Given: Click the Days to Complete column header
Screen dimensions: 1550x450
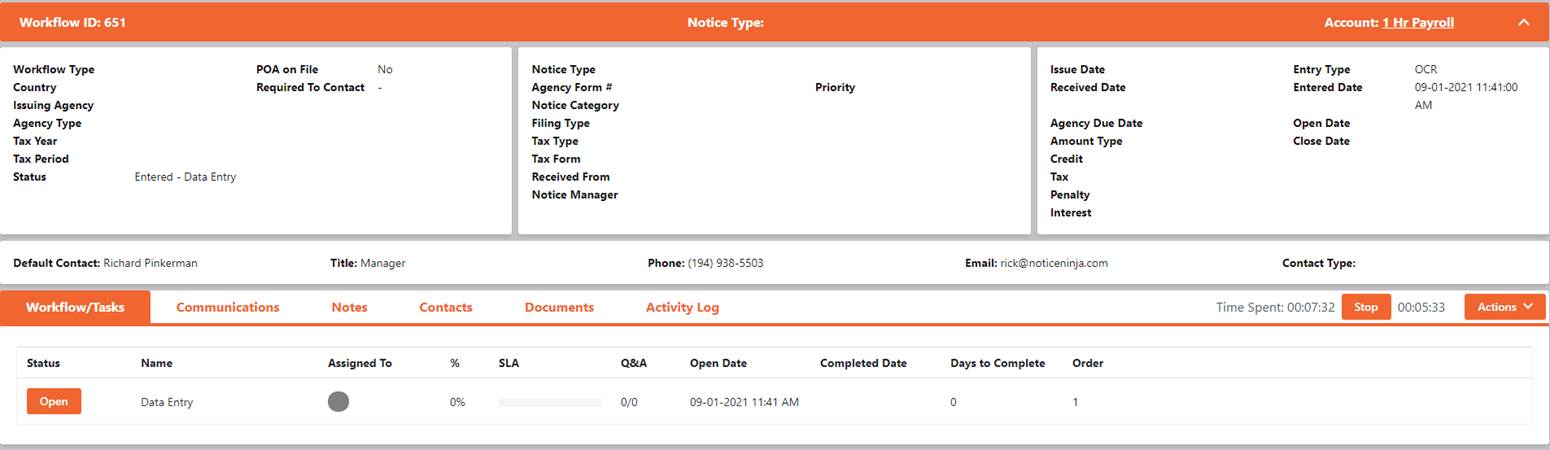Looking at the screenshot, I should point(997,363).
